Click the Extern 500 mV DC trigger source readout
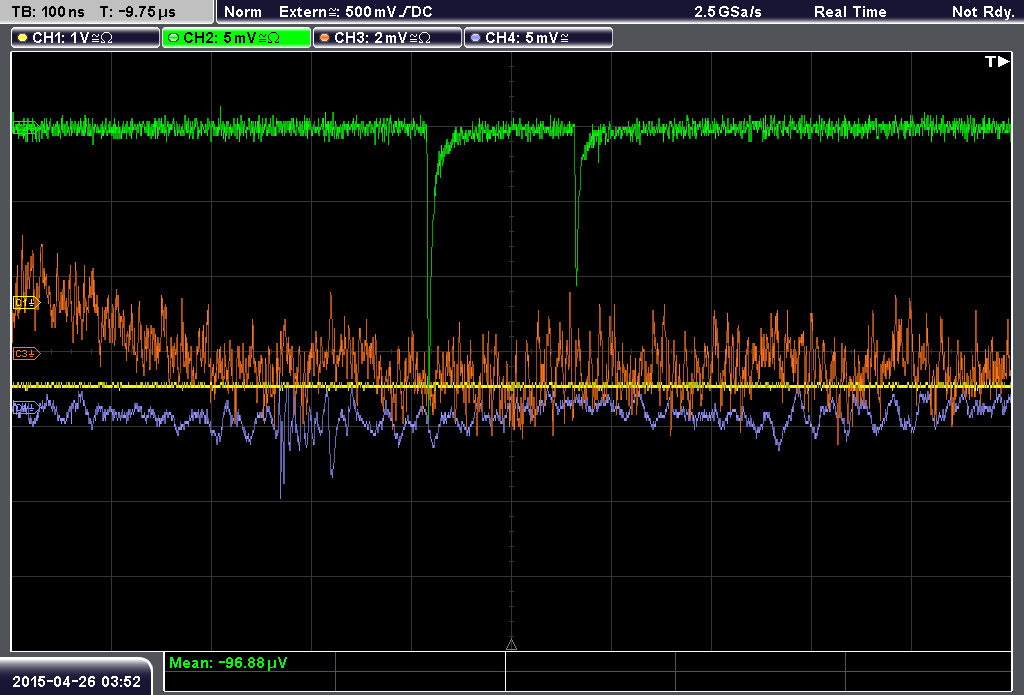This screenshot has height=695, width=1024. 355,12
